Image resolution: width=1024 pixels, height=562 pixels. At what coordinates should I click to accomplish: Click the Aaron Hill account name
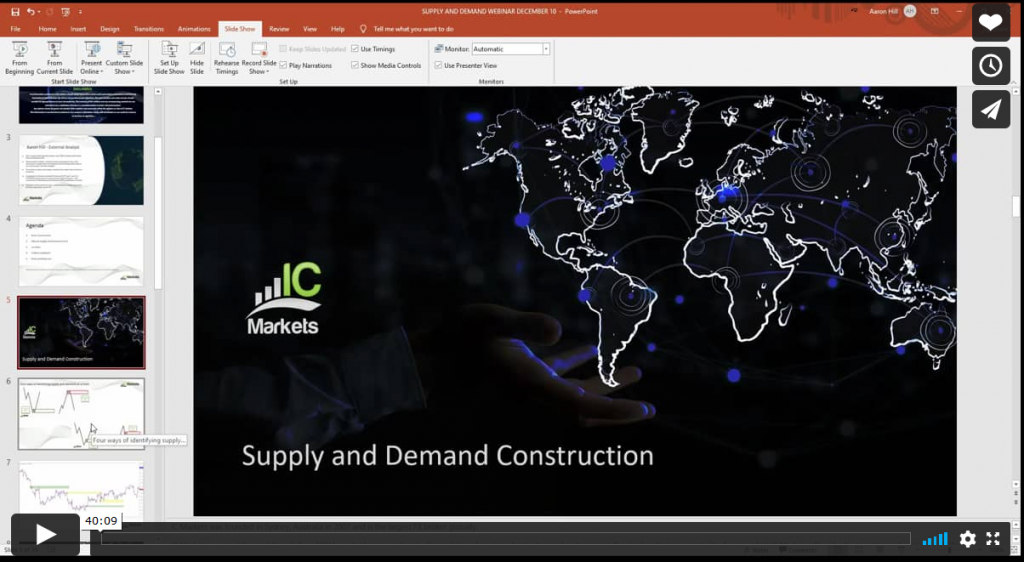[x=884, y=11]
